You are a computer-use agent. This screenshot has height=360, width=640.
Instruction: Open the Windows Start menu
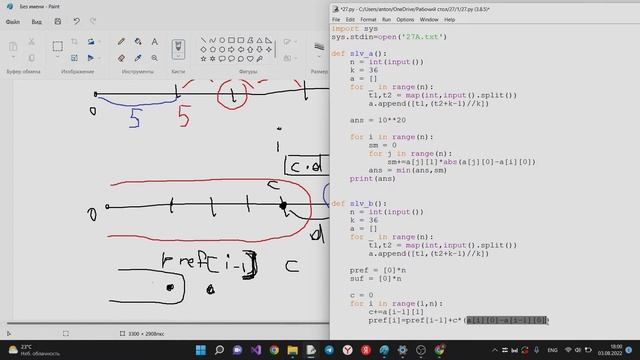[201, 350]
